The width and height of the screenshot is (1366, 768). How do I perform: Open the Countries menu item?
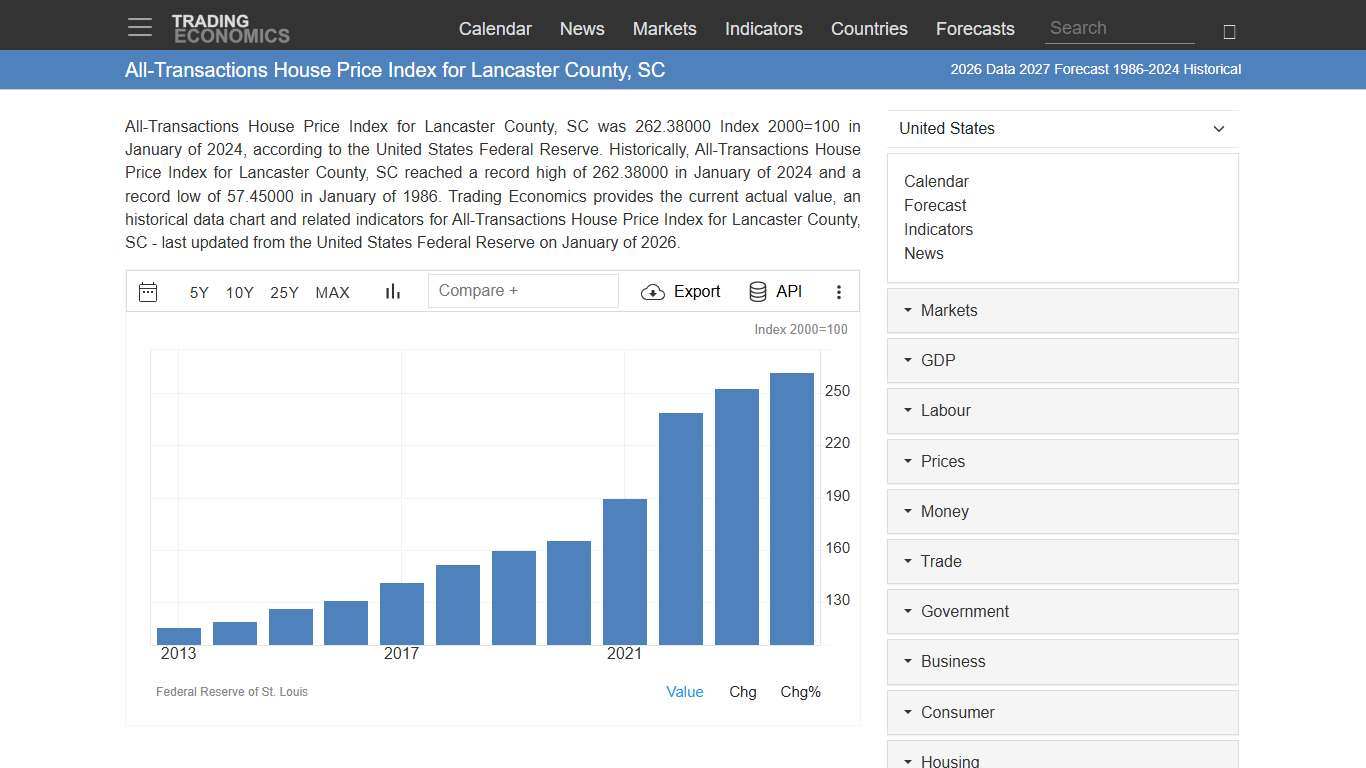[869, 29]
